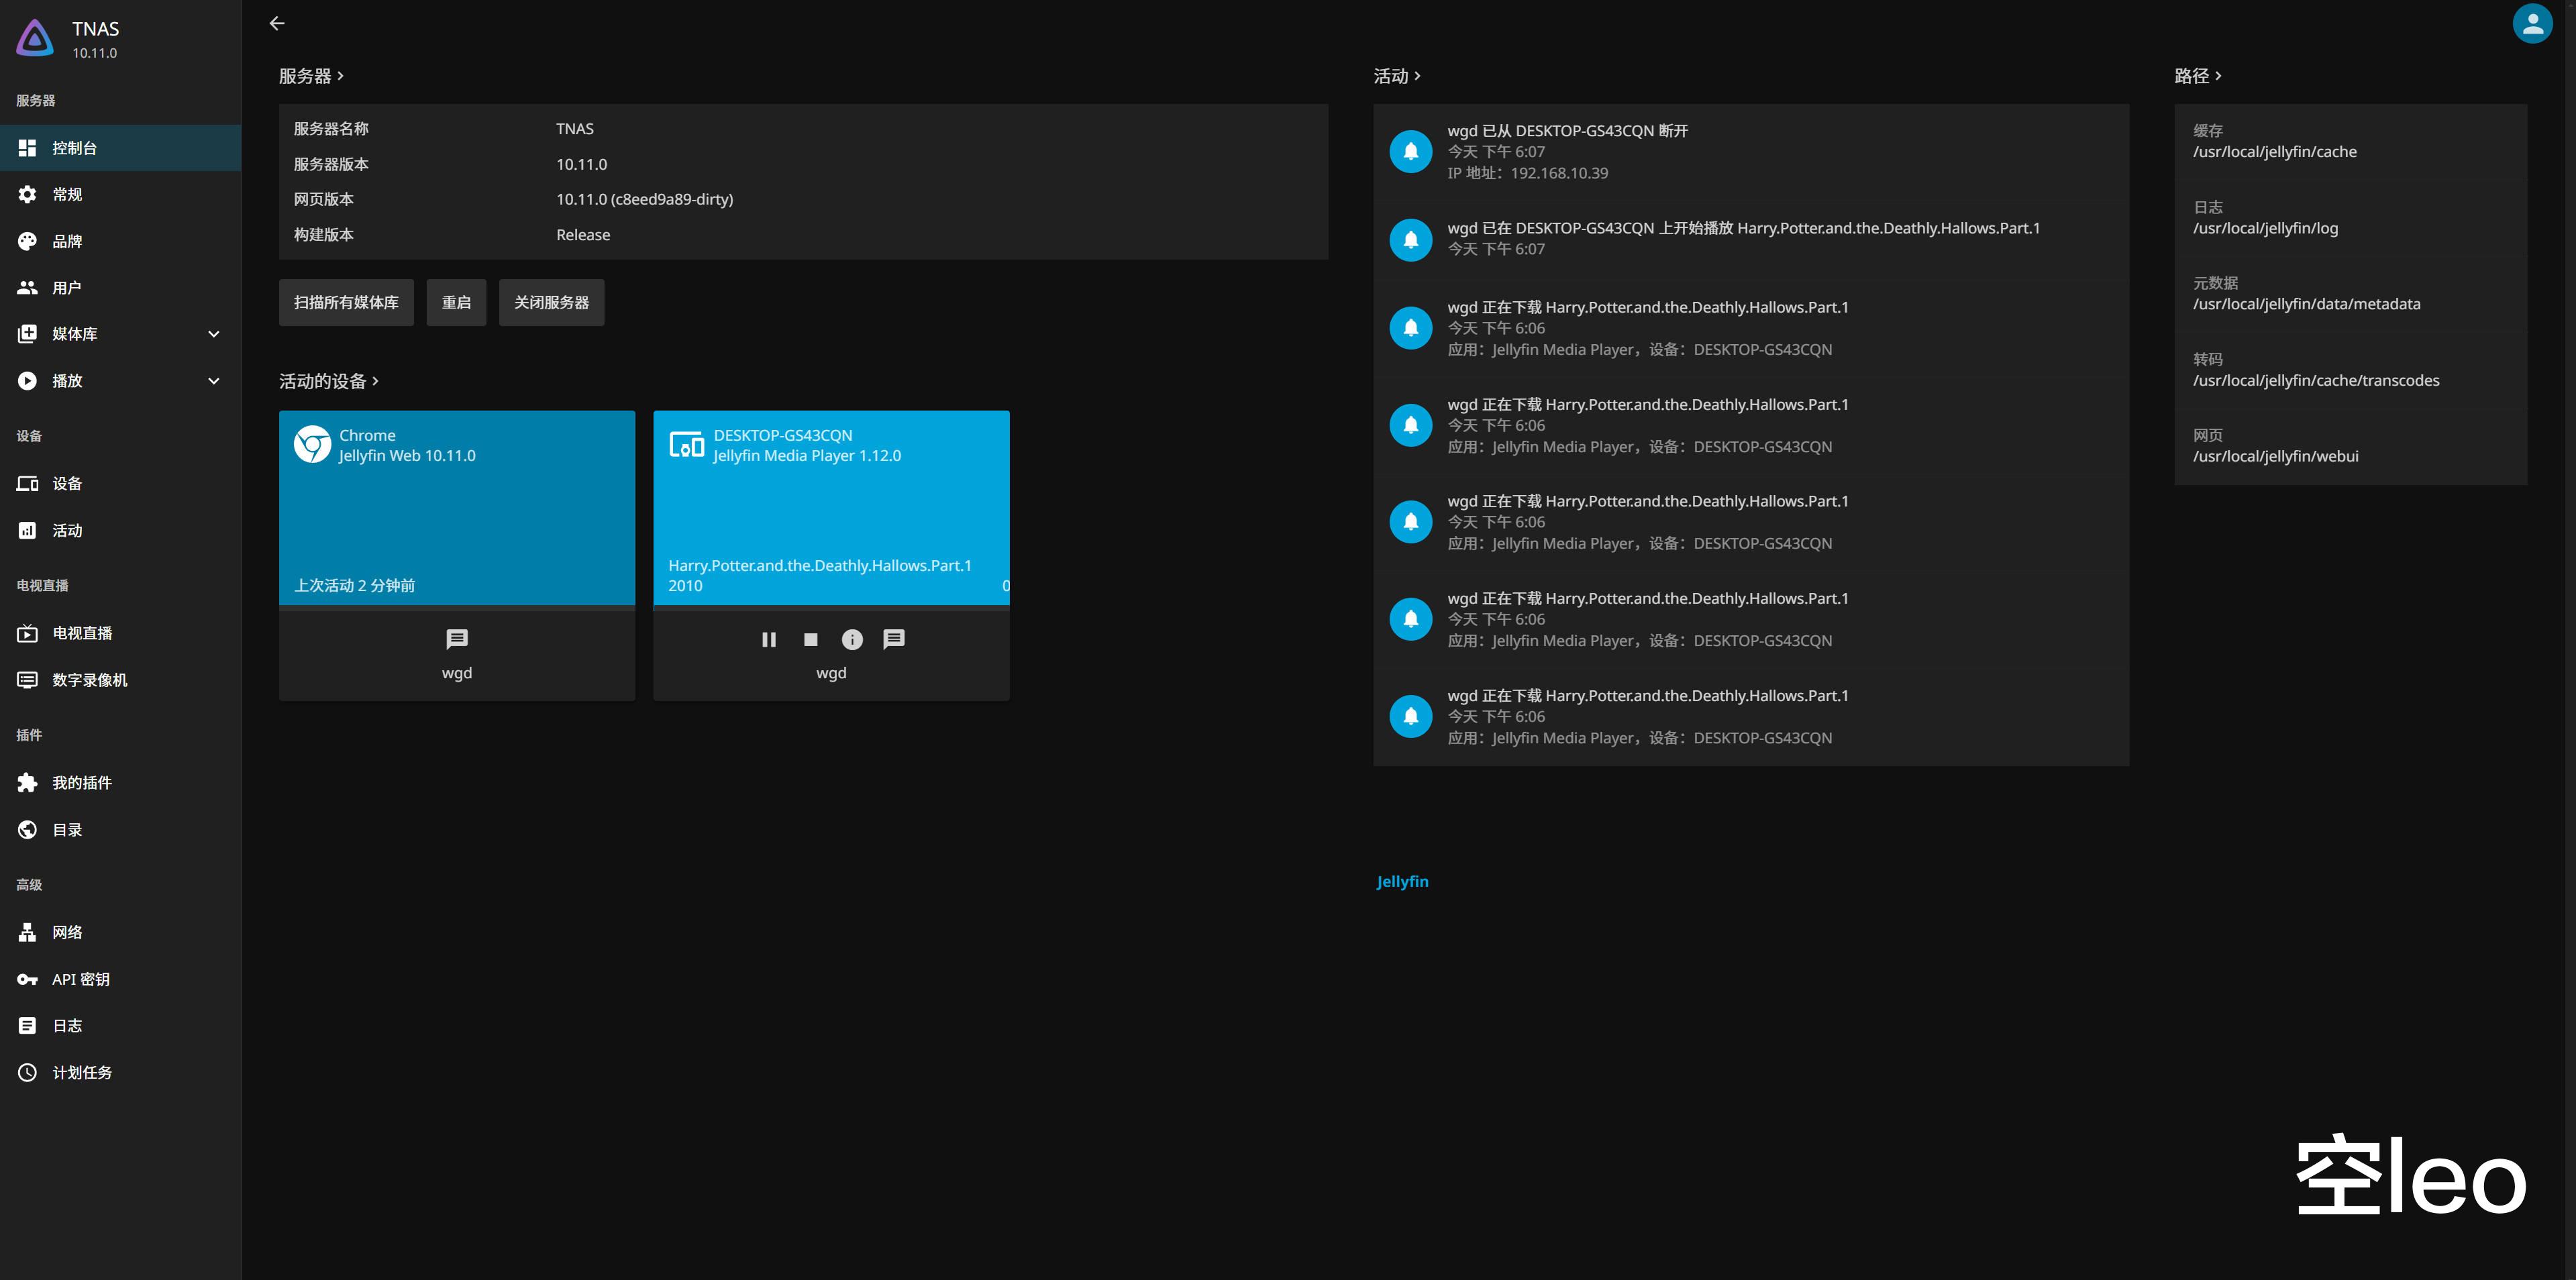
Task: Pause playback on DESKTOP-GS43CQN device
Action: click(x=768, y=639)
